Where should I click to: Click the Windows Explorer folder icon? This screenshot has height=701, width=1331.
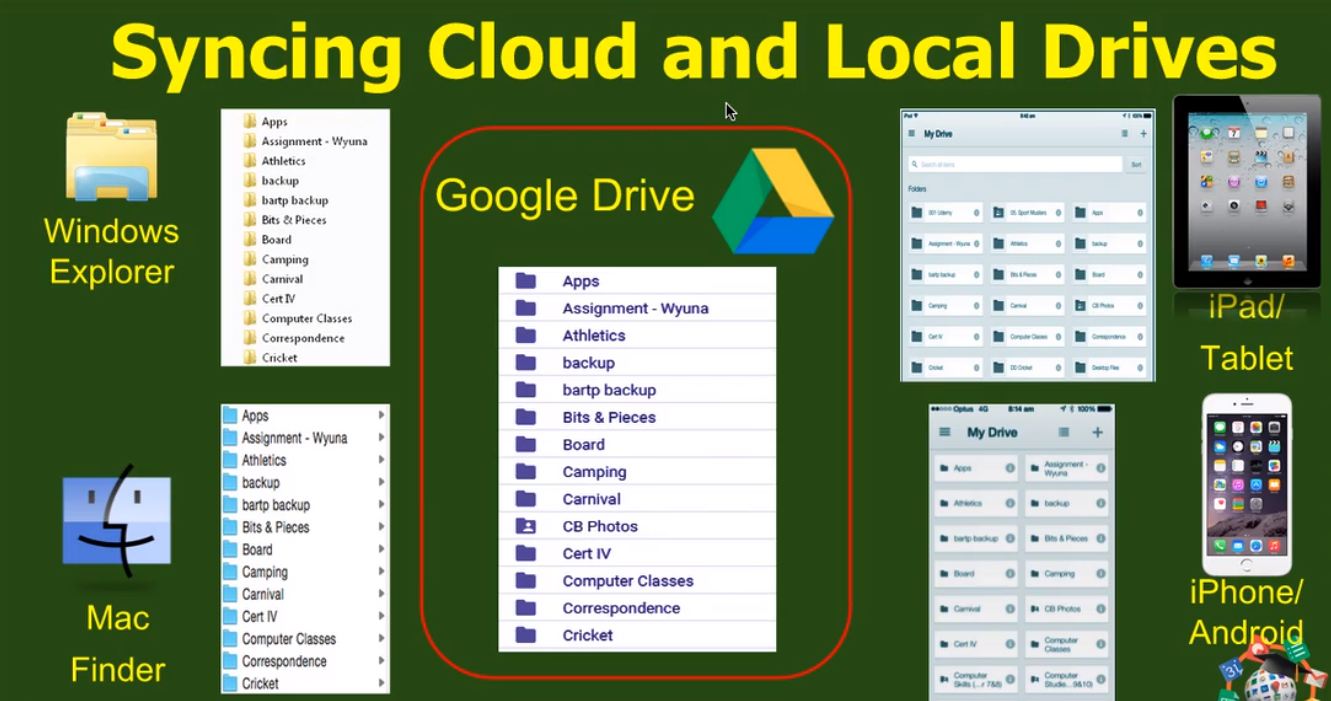point(111,156)
